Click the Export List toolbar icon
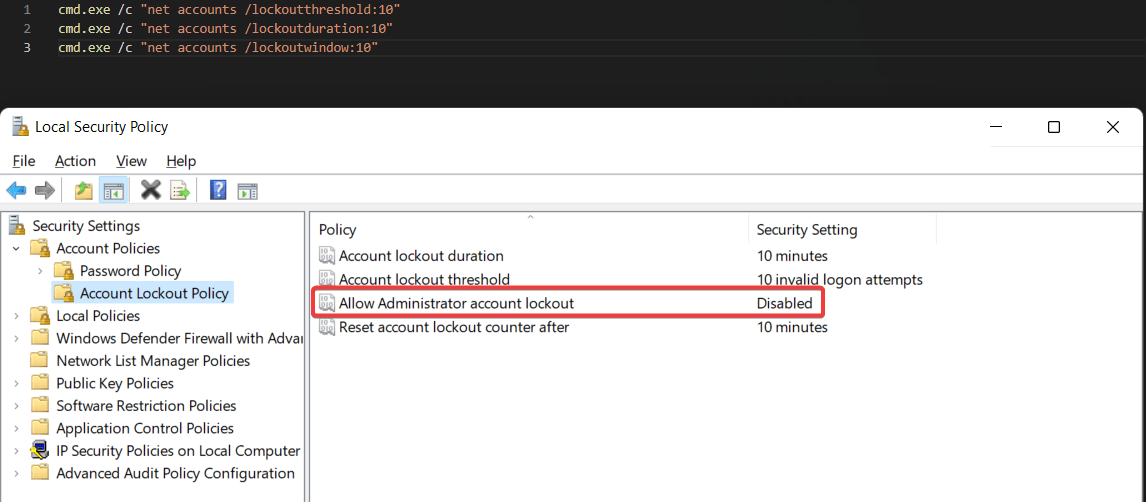Image resolution: width=1146 pixels, height=502 pixels. tap(180, 191)
